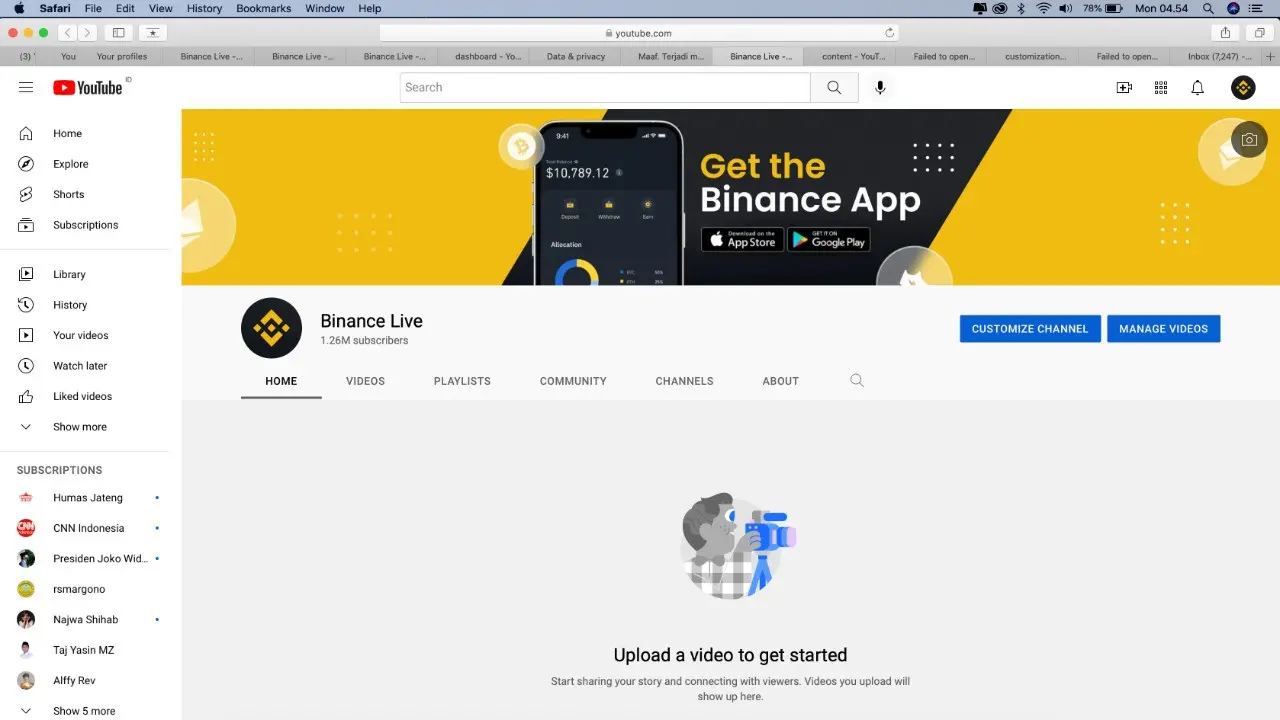The width and height of the screenshot is (1280, 720).
Task: Open the Bookmarks menu in the menu bar
Action: [x=264, y=8]
